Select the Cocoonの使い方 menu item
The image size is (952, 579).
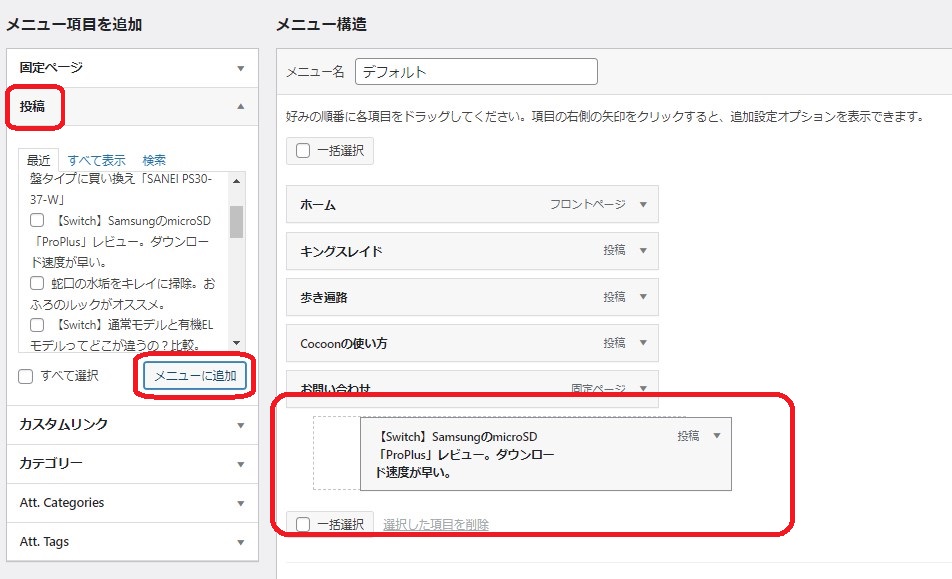(472, 343)
